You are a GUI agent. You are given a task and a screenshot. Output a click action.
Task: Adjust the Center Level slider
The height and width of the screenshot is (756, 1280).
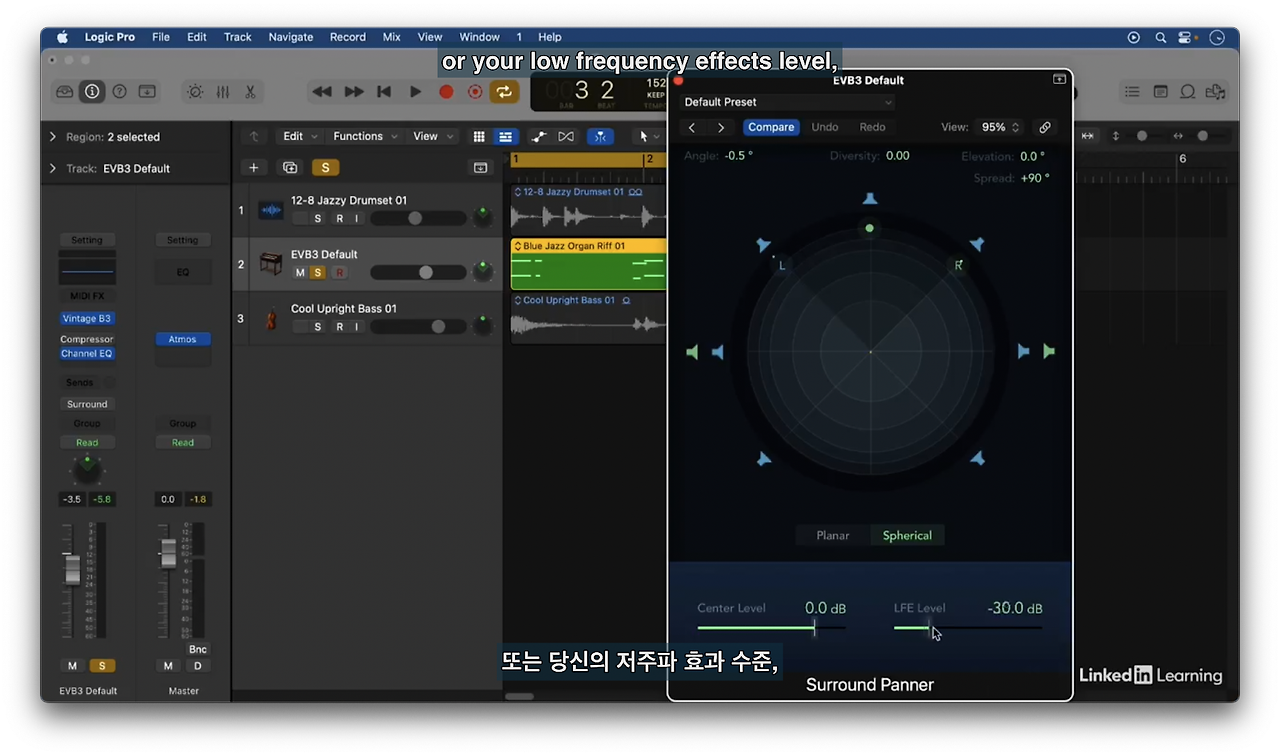pyautogui.click(x=771, y=628)
